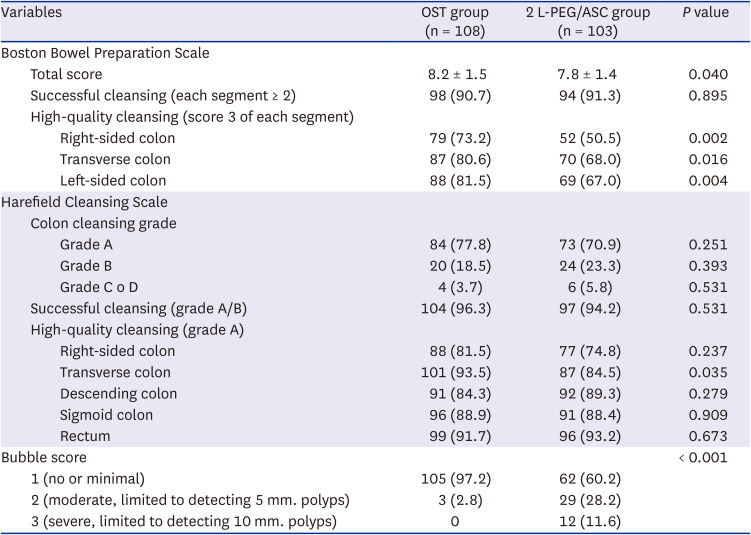Select the '8.2 ± 1.5' total score value
Image resolution: width=751 pixels, height=535 pixels.
click(456, 74)
